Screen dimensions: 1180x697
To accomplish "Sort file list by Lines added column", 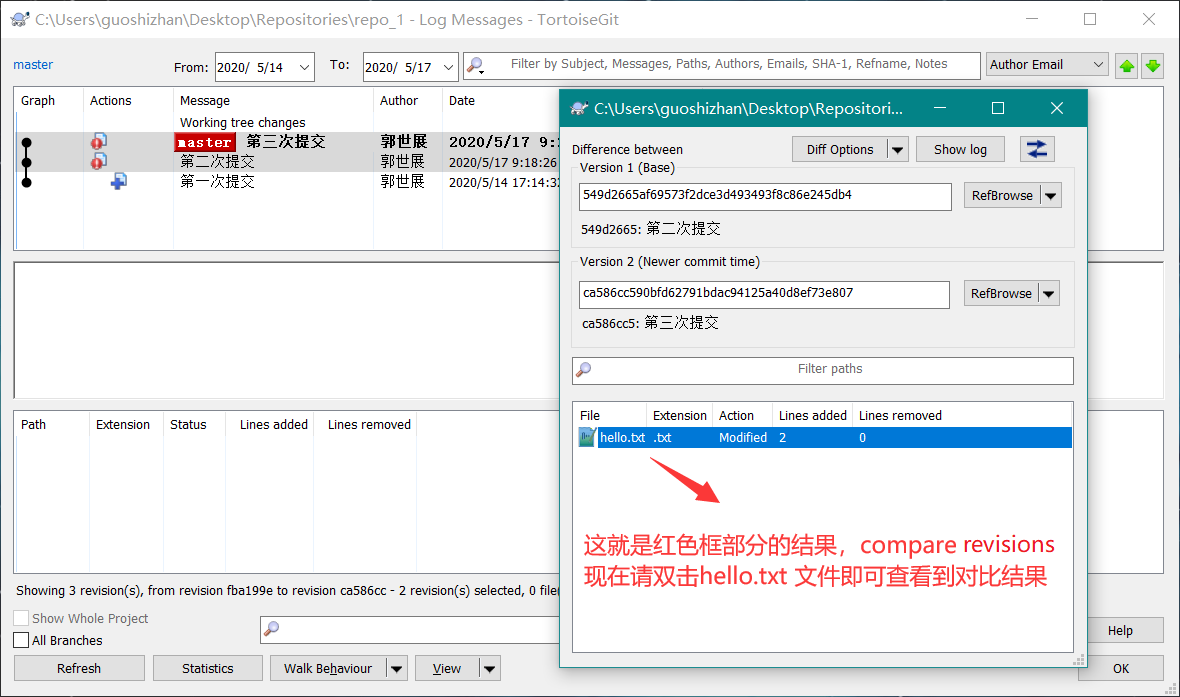I will tap(812, 415).
